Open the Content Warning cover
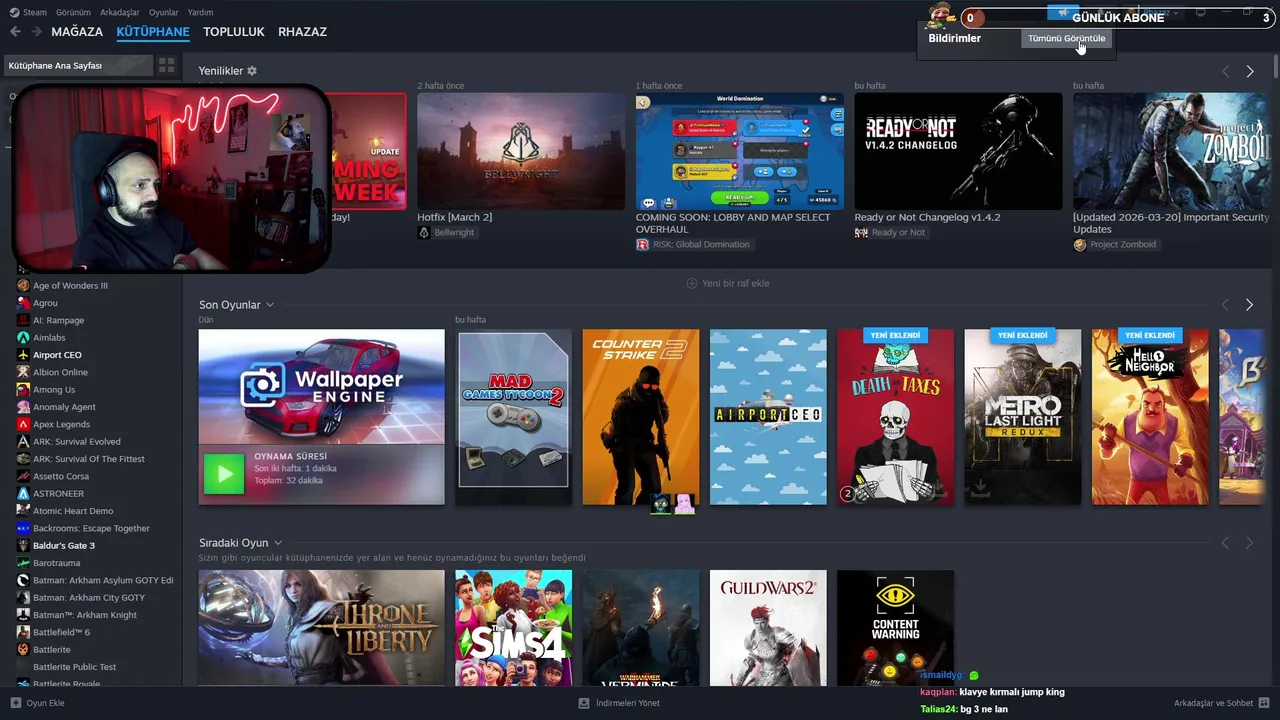The height and width of the screenshot is (720, 1280). tap(895, 628)
